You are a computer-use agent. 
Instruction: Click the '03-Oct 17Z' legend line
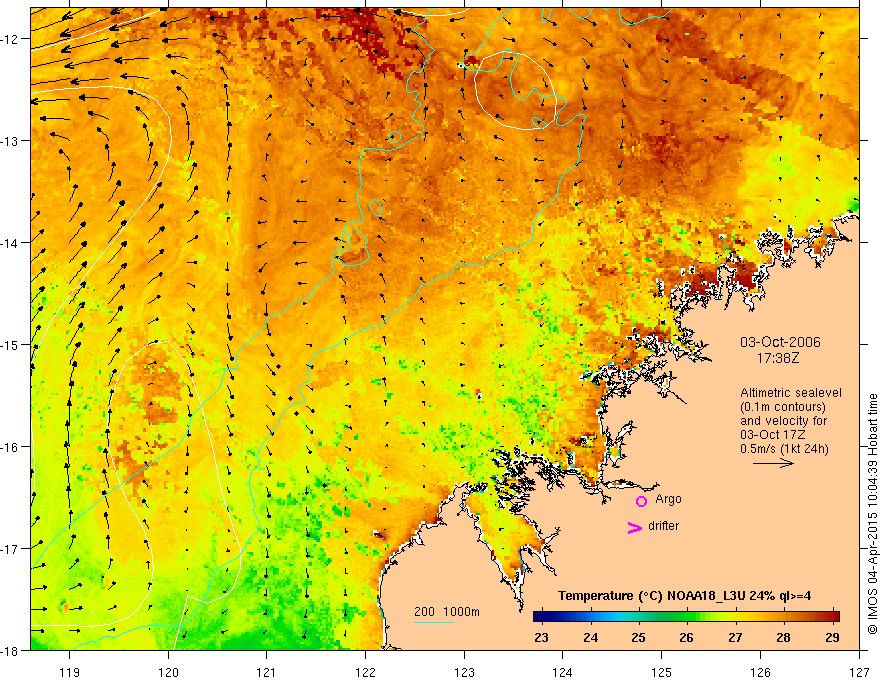coord(771,435)
